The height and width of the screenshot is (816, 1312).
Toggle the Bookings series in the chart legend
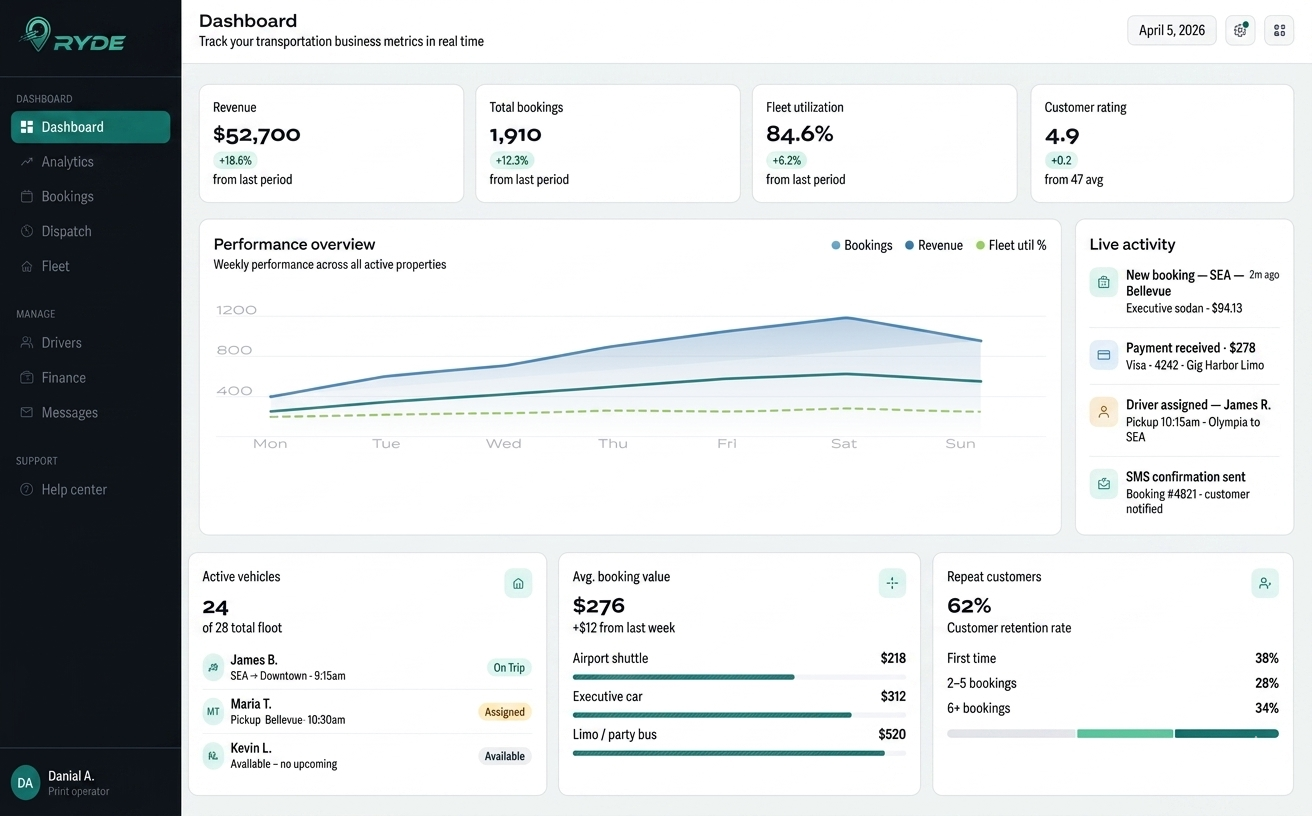pyautogui.click(x=861, y=245)
